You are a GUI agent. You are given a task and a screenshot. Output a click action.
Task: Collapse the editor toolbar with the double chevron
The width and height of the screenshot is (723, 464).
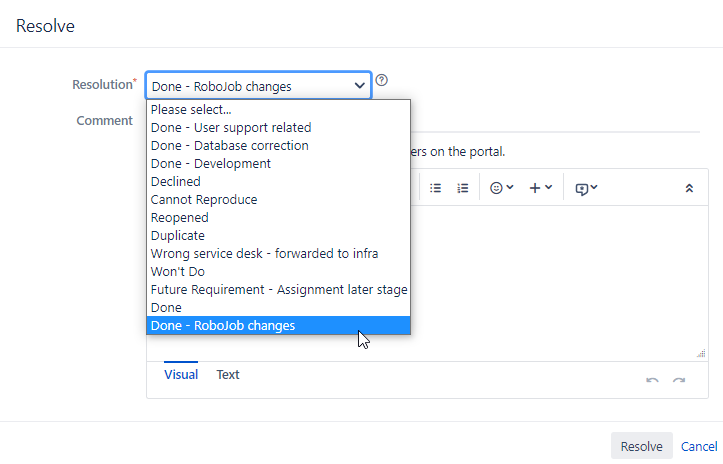pyautogui.click(x=689, y=188)
